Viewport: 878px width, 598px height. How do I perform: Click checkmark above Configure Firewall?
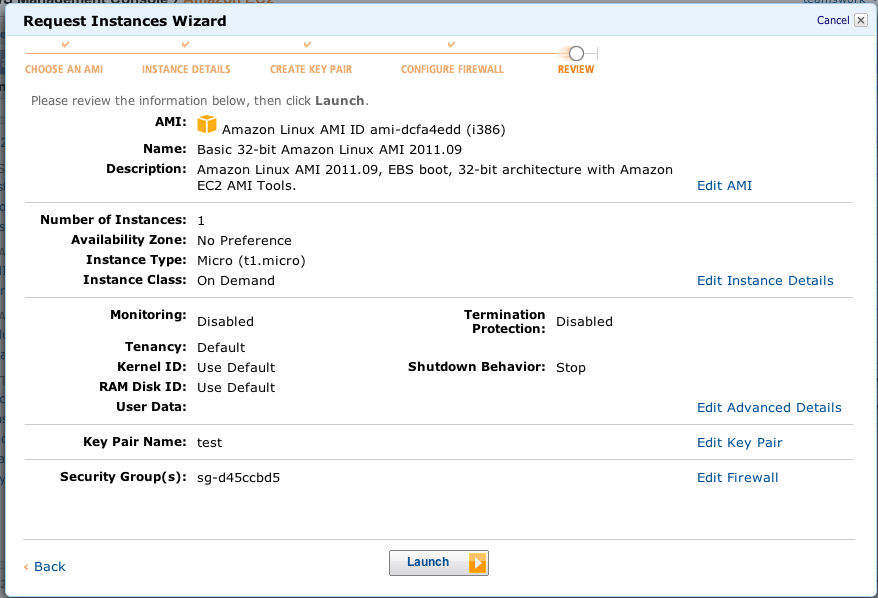pos(451,44)
